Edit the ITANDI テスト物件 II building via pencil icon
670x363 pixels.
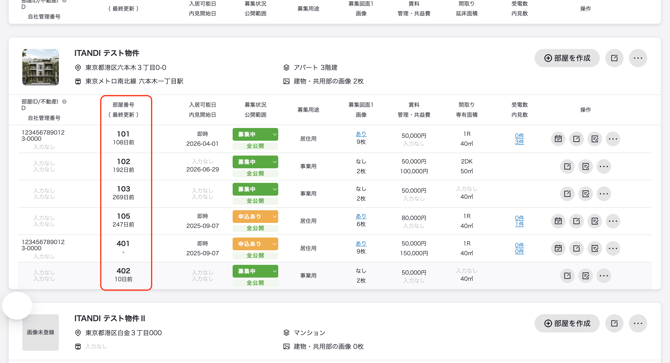[614, 323]
